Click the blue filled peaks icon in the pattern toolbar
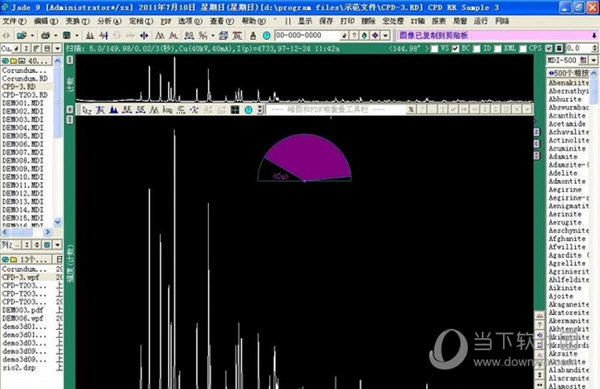This screenshot has height=389, width=600. (x=114, y=110)
